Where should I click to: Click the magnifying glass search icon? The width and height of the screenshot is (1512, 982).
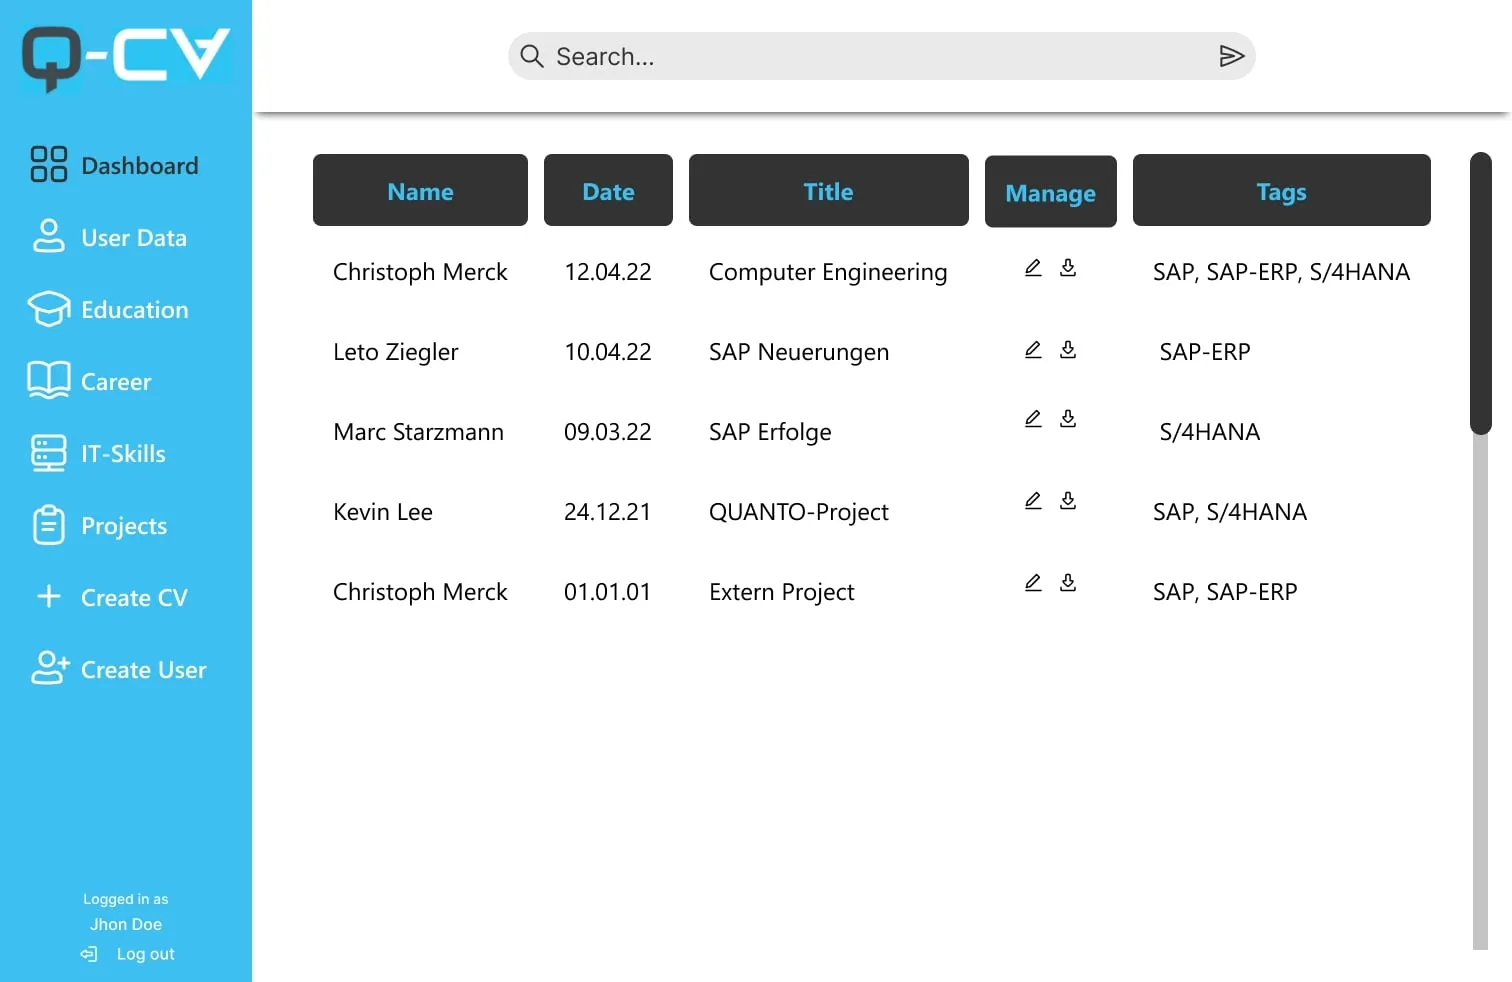click(x=532, y=57)
